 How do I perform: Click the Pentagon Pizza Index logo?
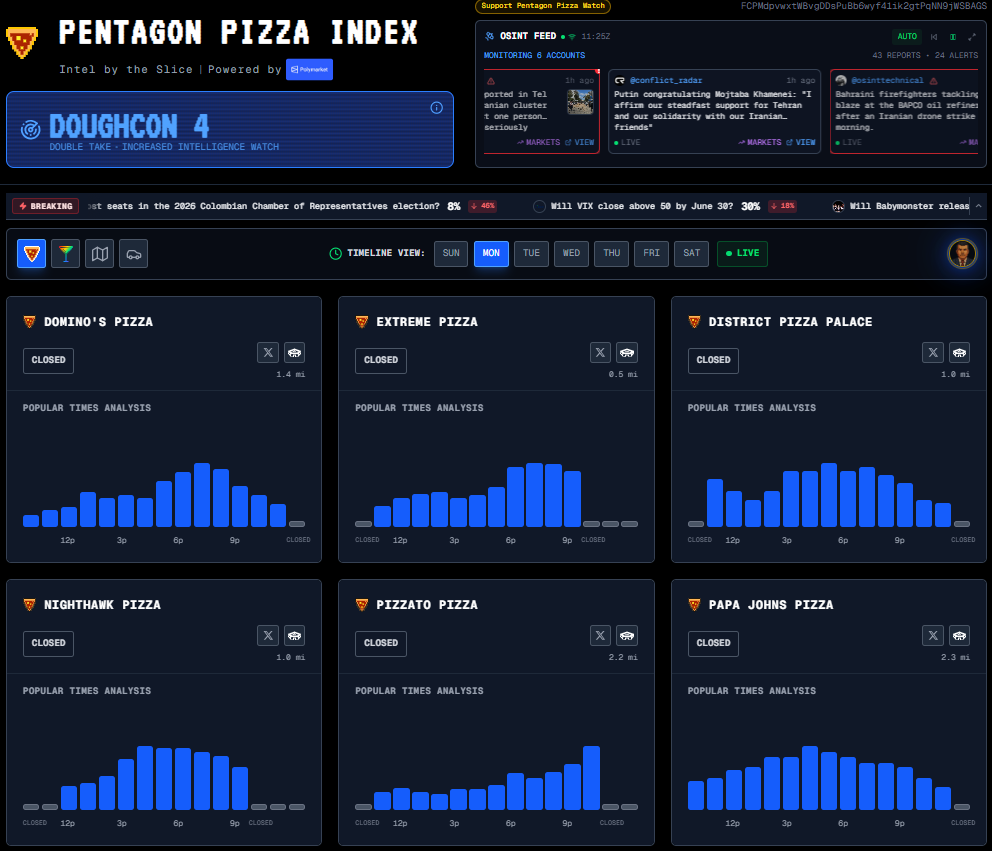pos(22,42)
